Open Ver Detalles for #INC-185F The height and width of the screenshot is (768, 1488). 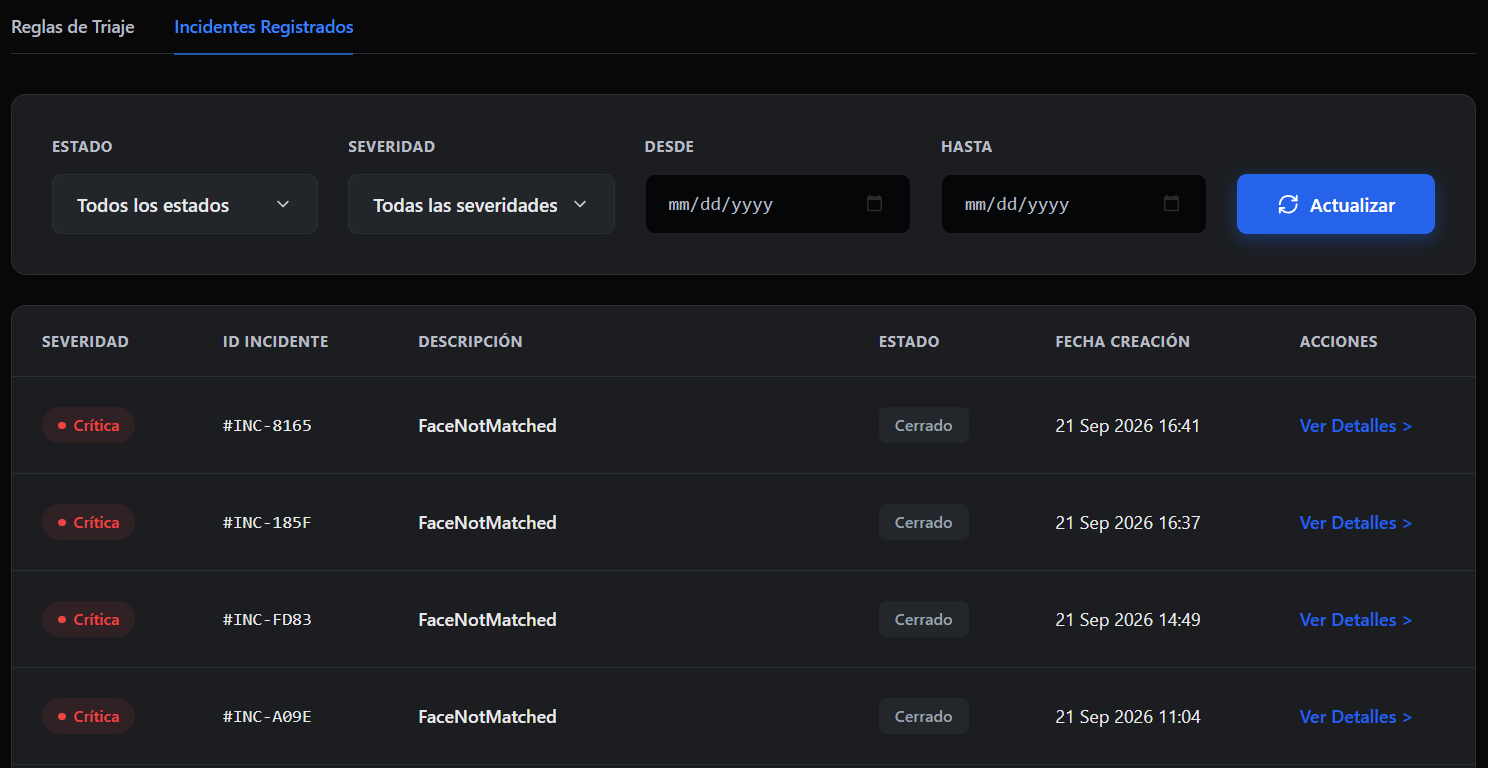pos(1355,523)
